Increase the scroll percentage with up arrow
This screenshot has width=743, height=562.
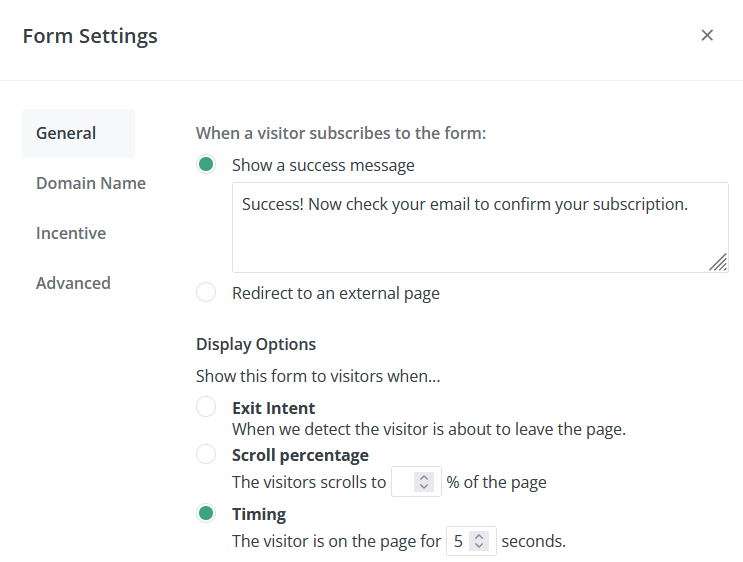click(424, 478)
